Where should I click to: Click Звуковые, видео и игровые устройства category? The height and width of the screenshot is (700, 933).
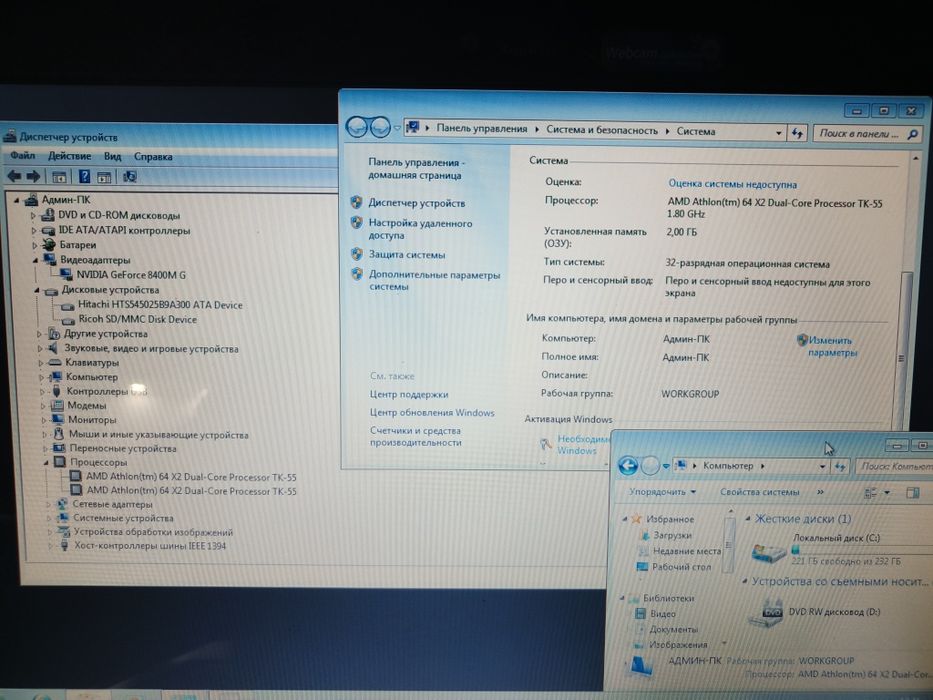click(x=152, y=349)
